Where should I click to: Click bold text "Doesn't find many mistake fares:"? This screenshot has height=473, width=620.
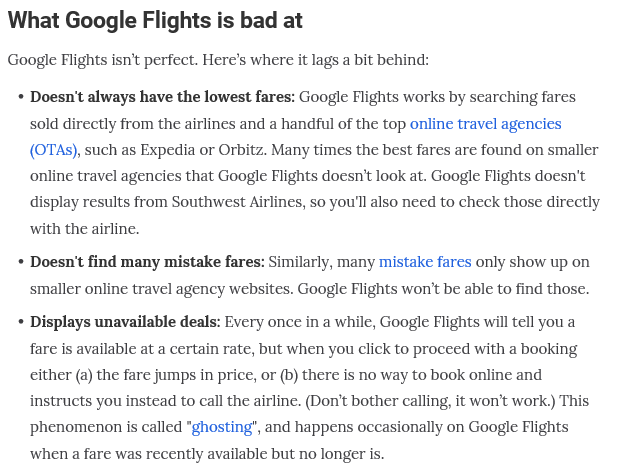147,262
